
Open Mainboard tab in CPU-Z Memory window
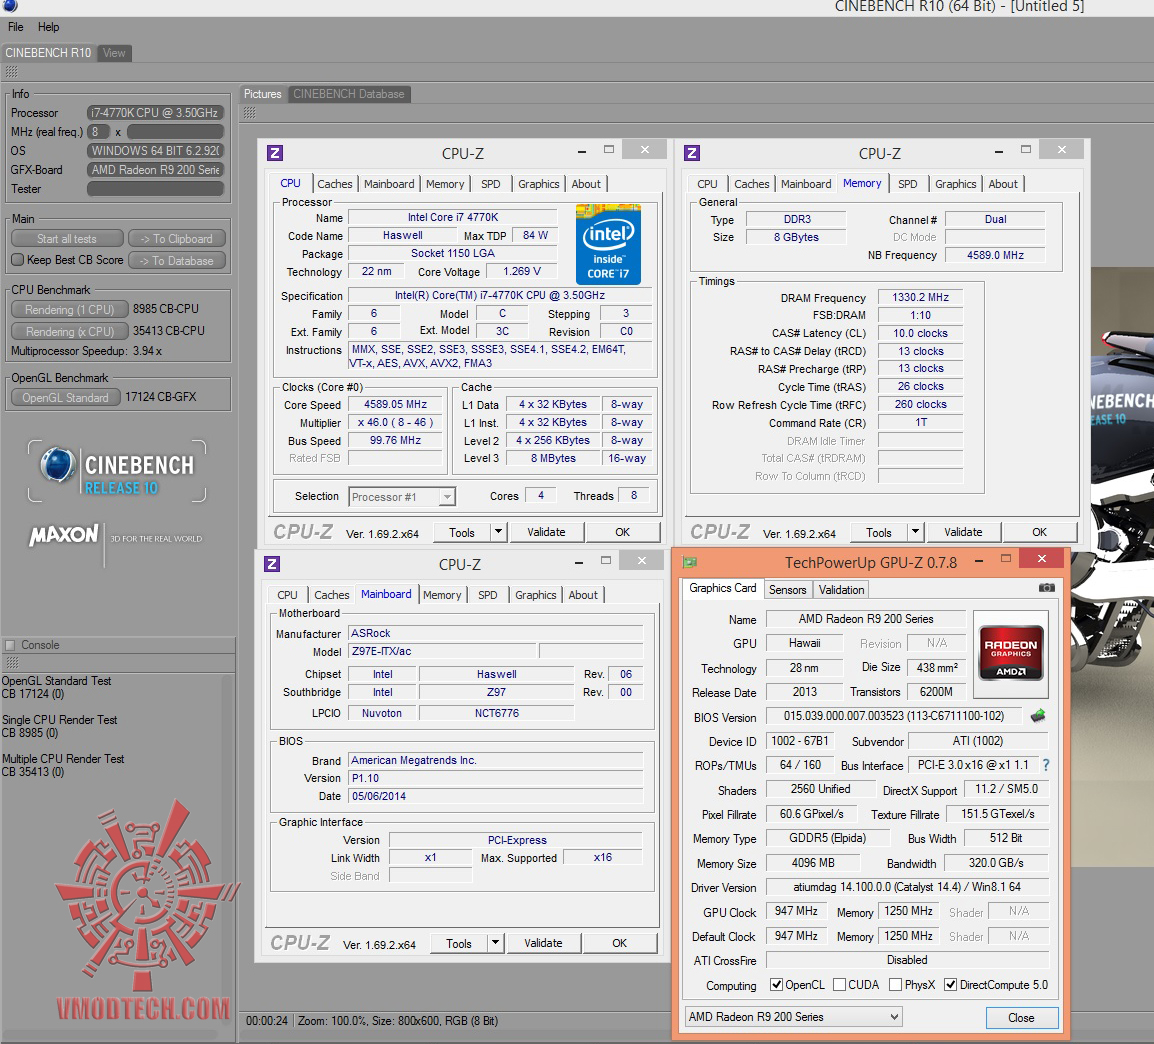(x=806, y=184)
